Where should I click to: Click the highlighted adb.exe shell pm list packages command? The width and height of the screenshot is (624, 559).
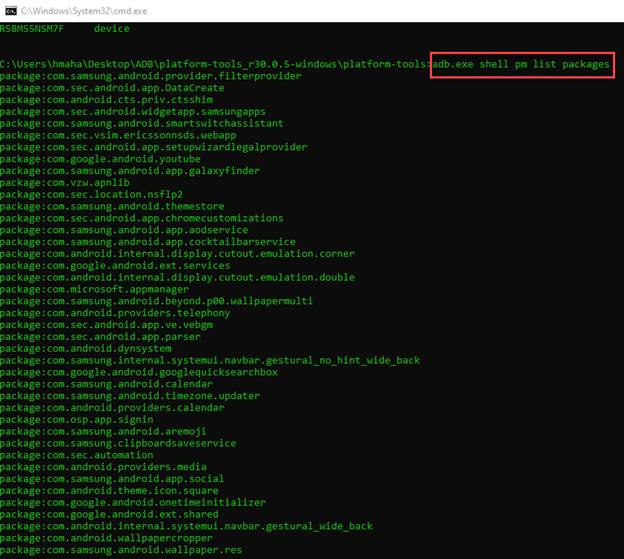tap(521, 64)
